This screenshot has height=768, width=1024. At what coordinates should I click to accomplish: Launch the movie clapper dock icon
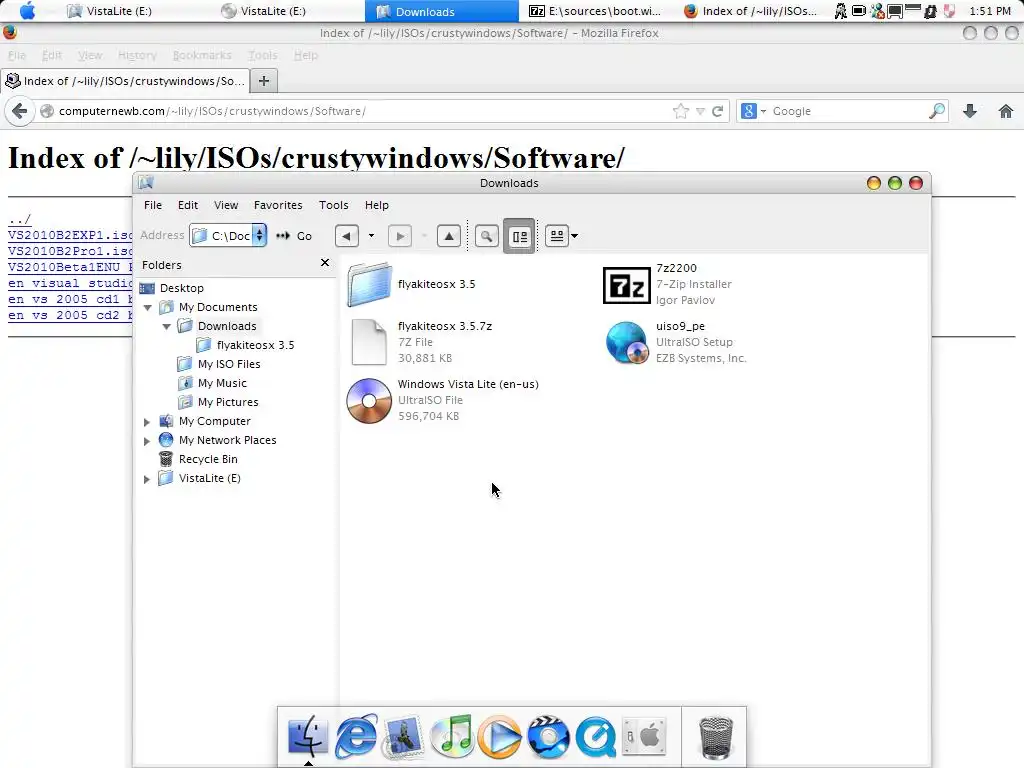coord(548,737)
